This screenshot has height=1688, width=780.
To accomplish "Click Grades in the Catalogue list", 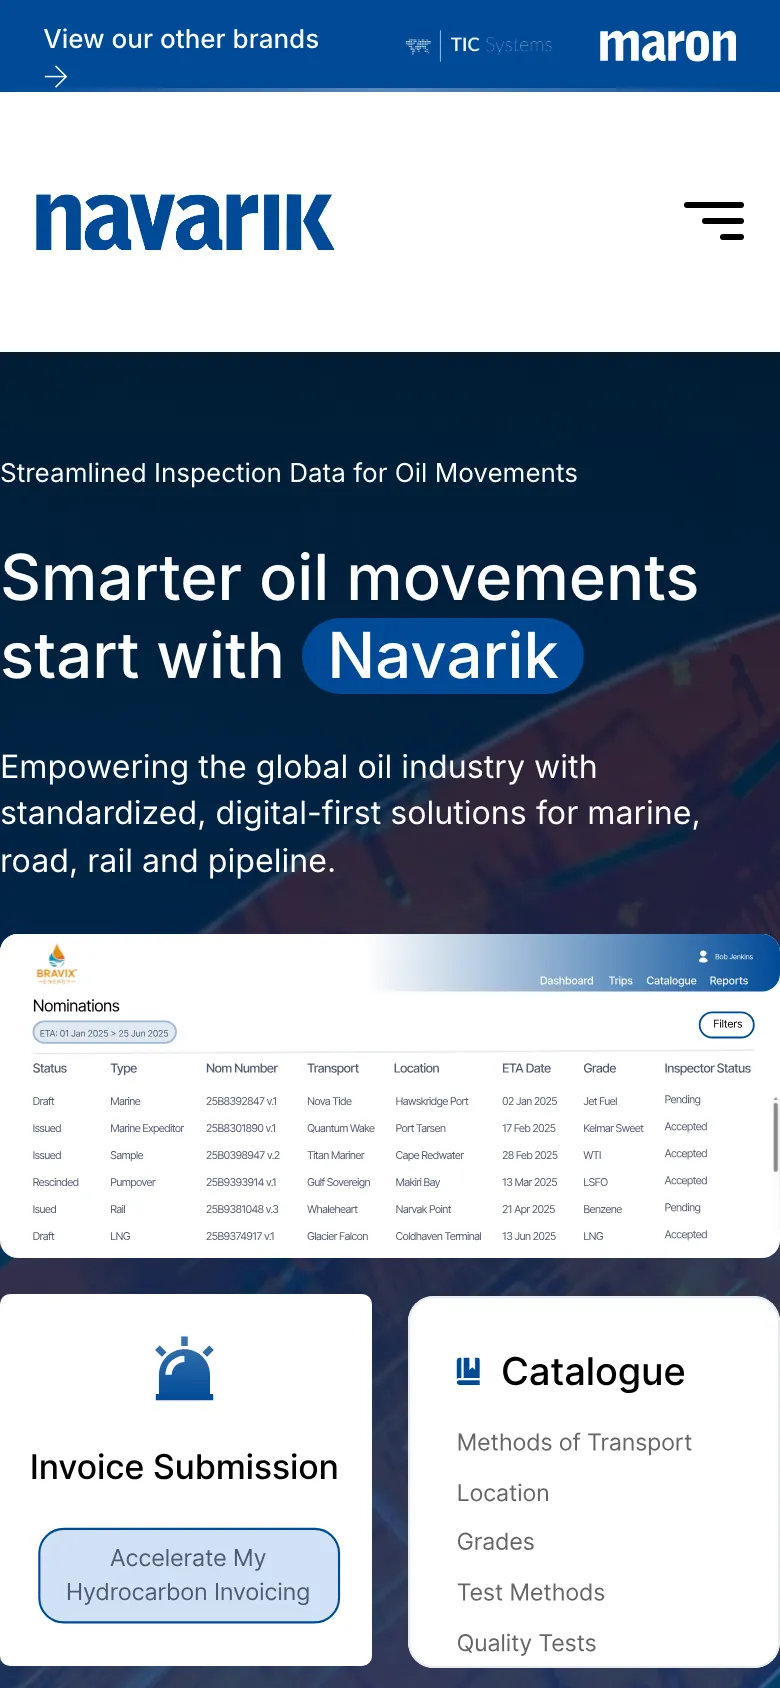I will click(x=496, y=1542).
